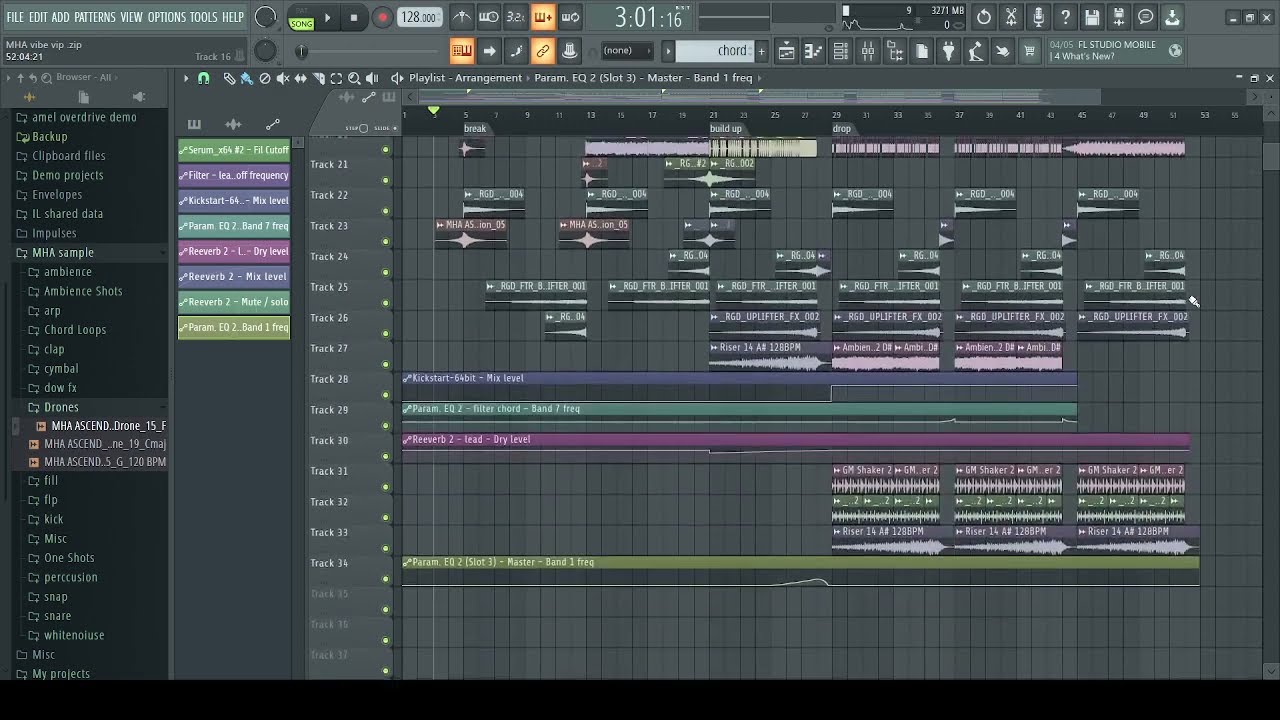This screenshot has width=1280, height=720.
Task: Stop playback with the stop button
Action: [354, 17]
